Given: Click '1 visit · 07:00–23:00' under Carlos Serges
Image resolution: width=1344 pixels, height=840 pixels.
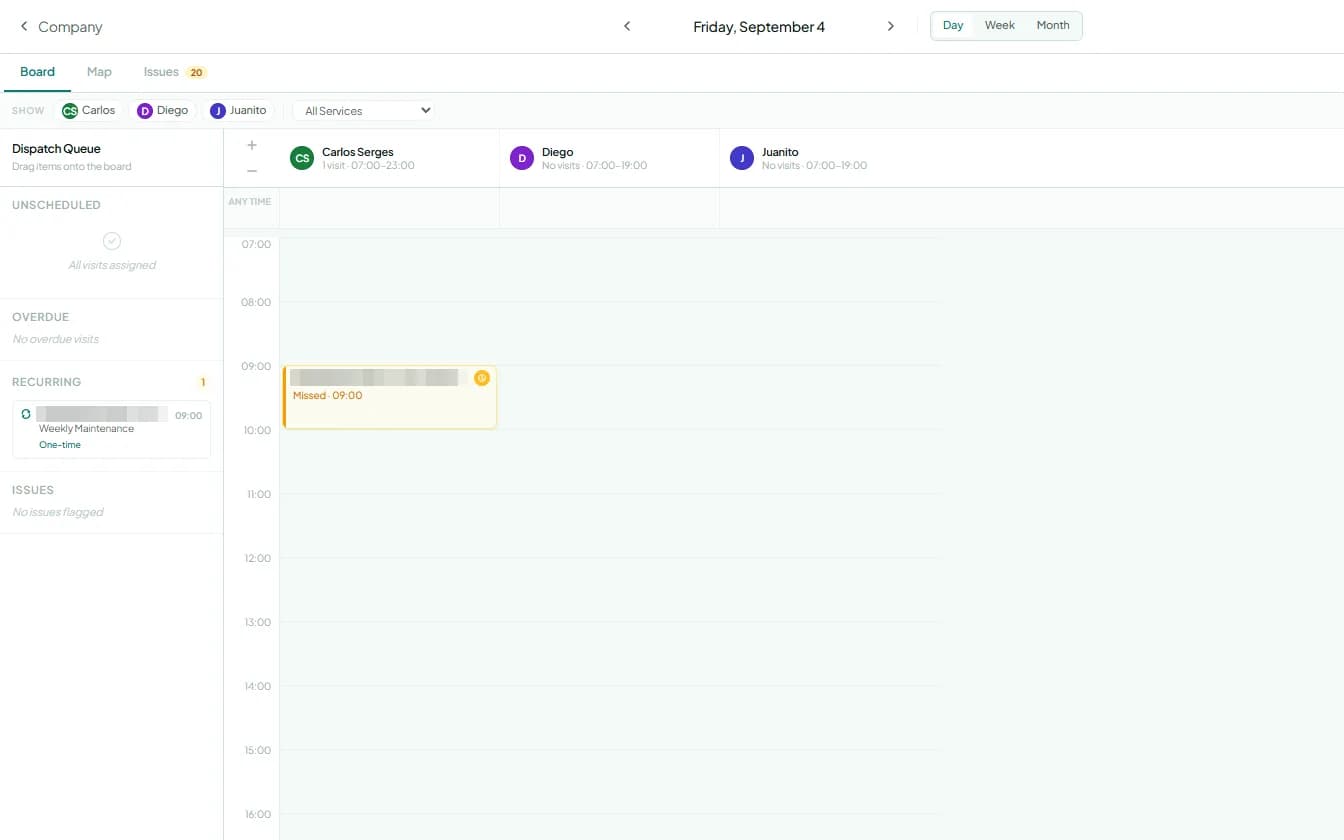Looking at the screenshot, I should tap(368, 166).
